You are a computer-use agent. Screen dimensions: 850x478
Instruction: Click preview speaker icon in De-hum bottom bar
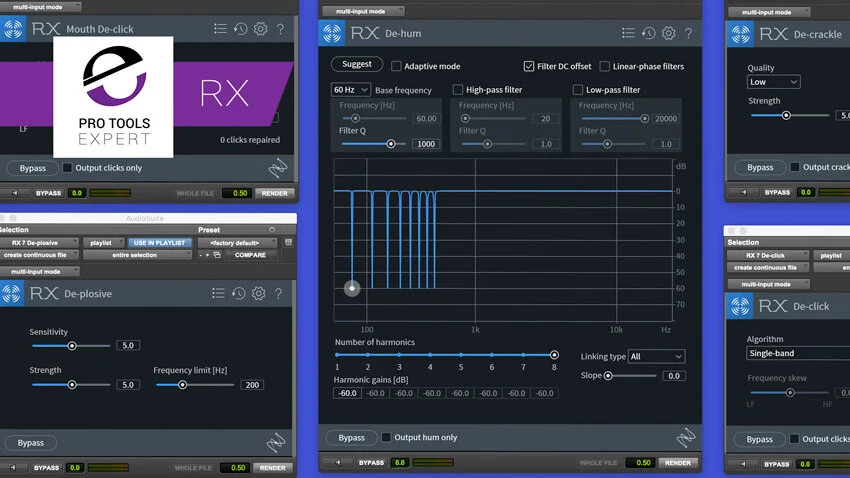(338, 463)
